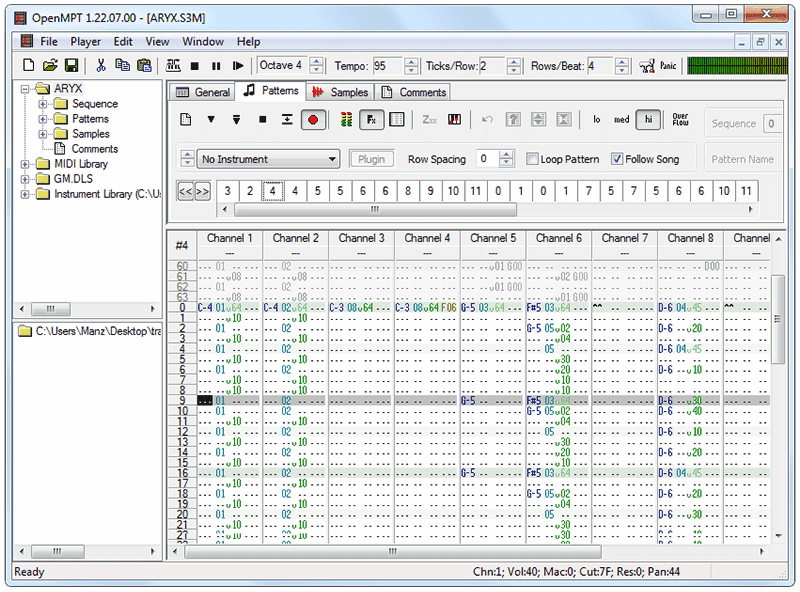Image resolution: width=800 pixels, height=592 pixels.
Task: Select the hi detail level toggle
Action: 648,120
